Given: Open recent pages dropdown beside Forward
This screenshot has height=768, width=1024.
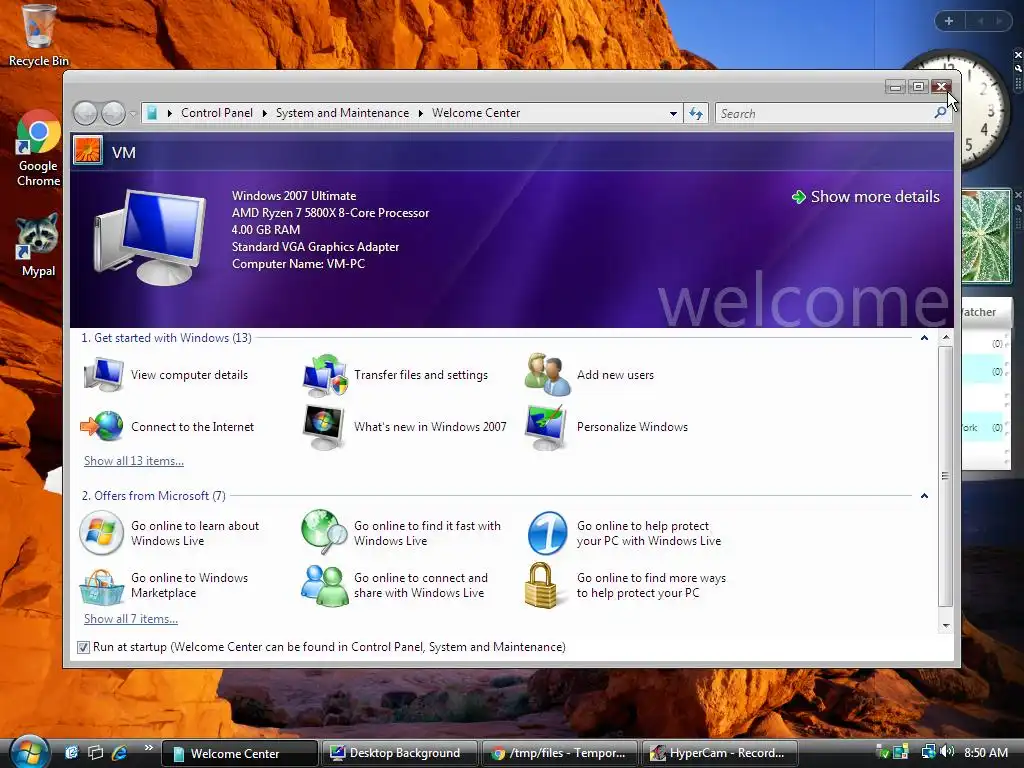Looking at the screenshot, I should (133, 114).
